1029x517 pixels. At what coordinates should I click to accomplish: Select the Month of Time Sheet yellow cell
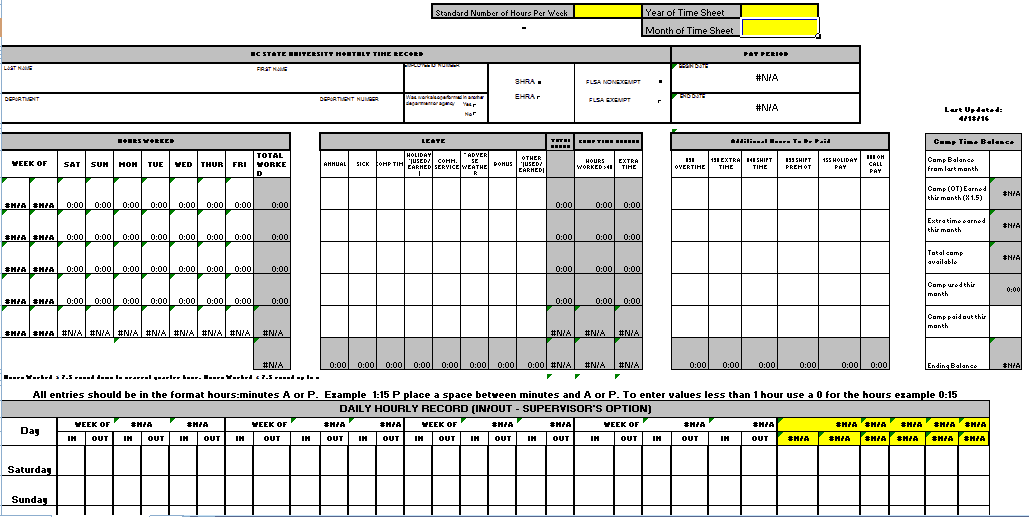779,28
